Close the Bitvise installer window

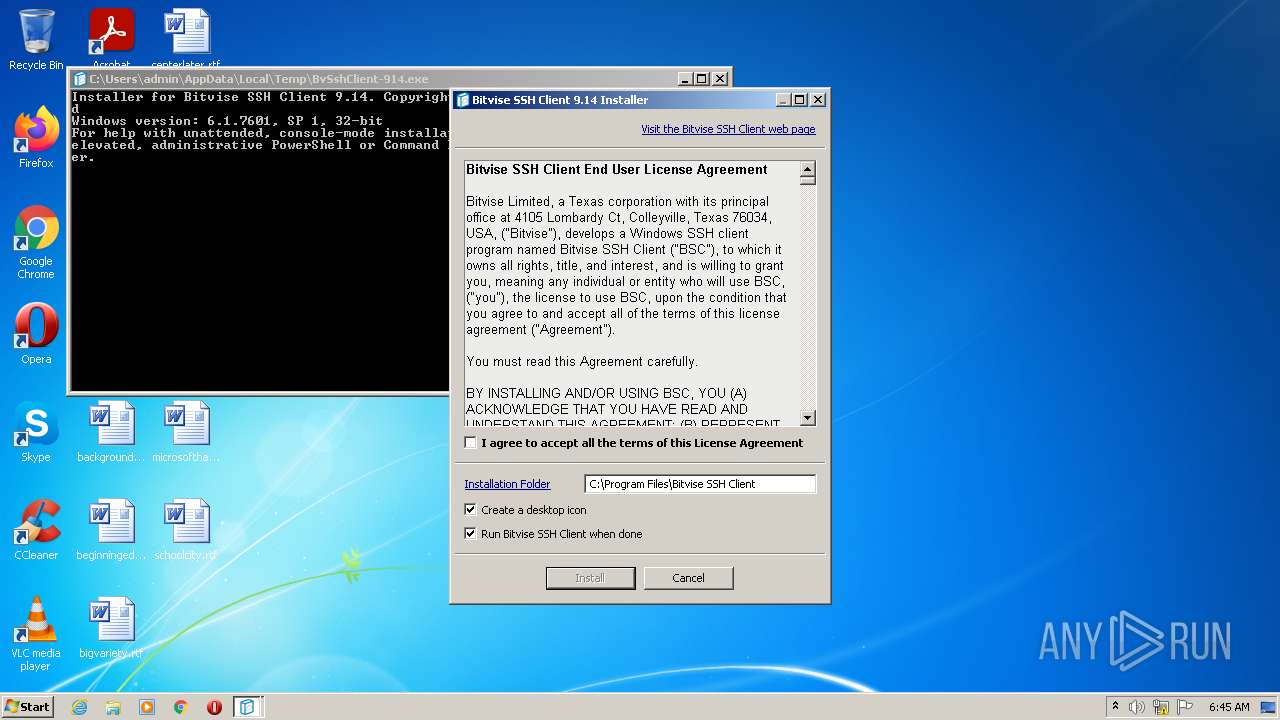[818, 100]
